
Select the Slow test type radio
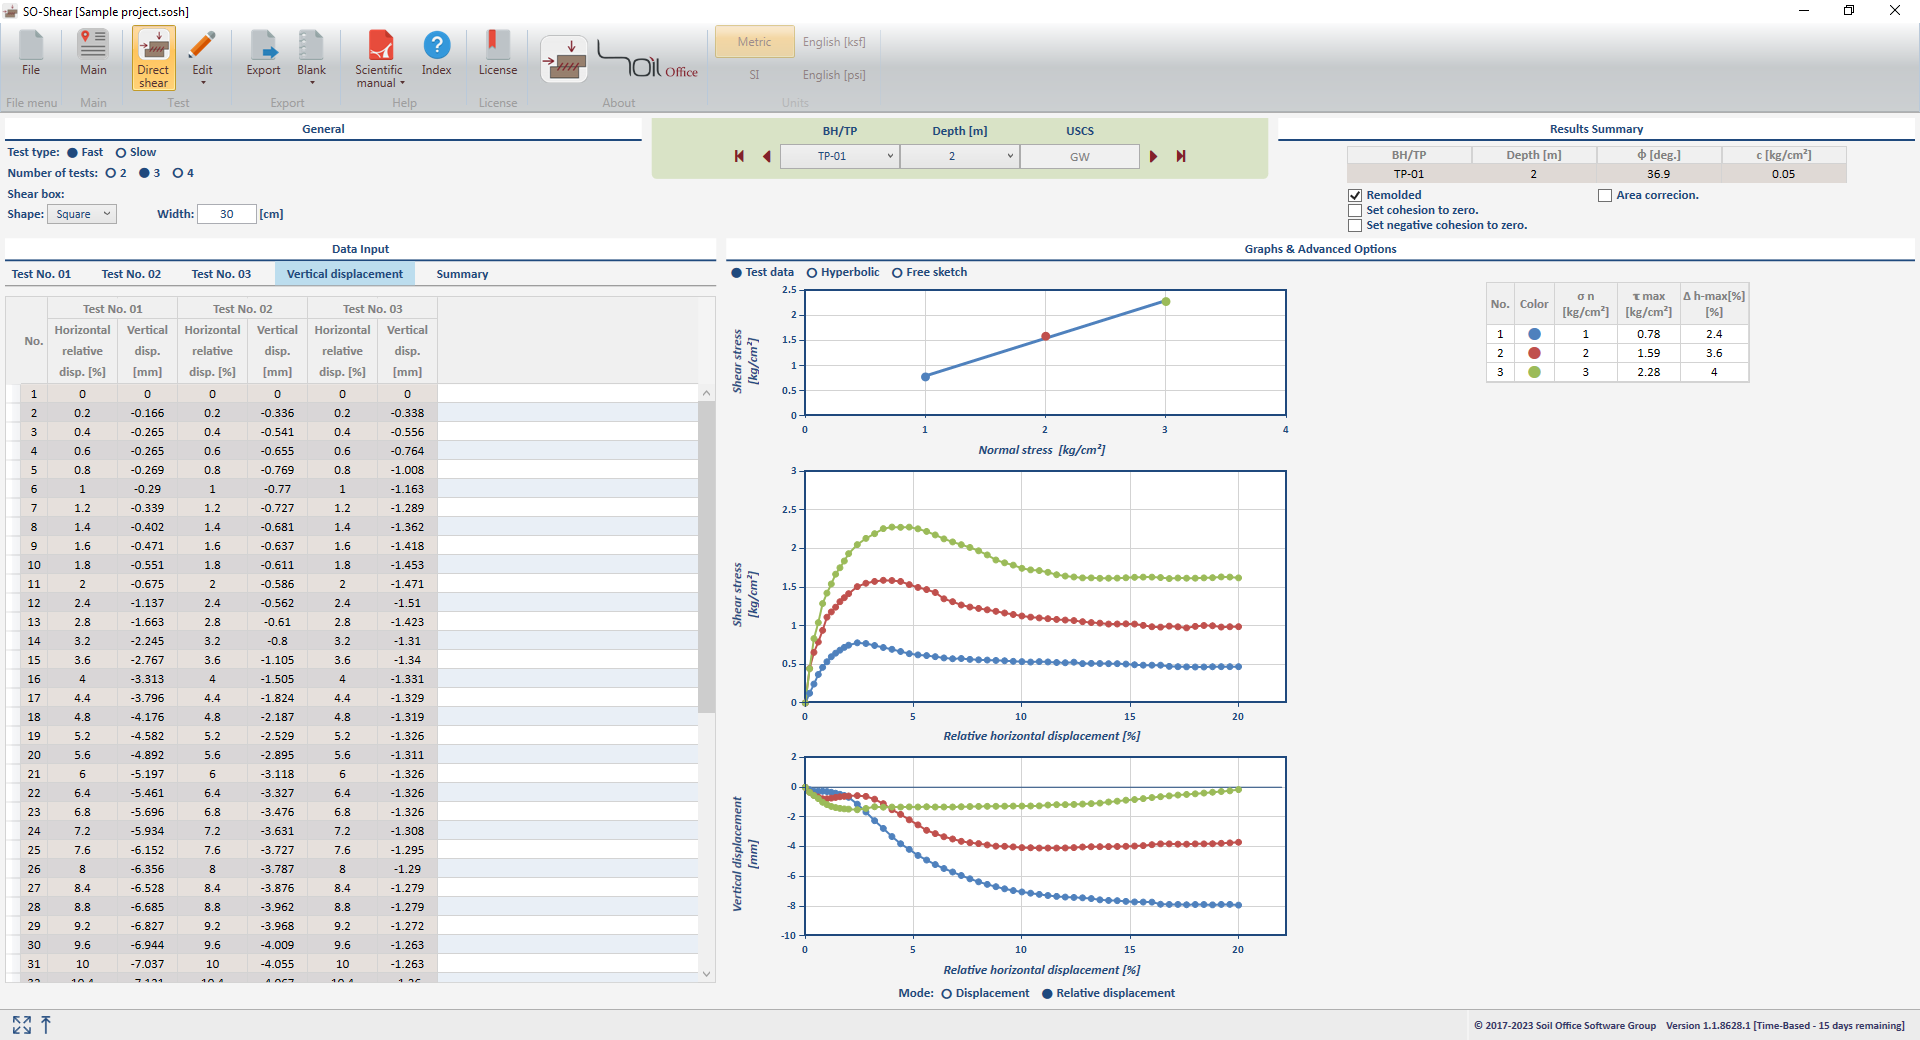click(121, 153)
